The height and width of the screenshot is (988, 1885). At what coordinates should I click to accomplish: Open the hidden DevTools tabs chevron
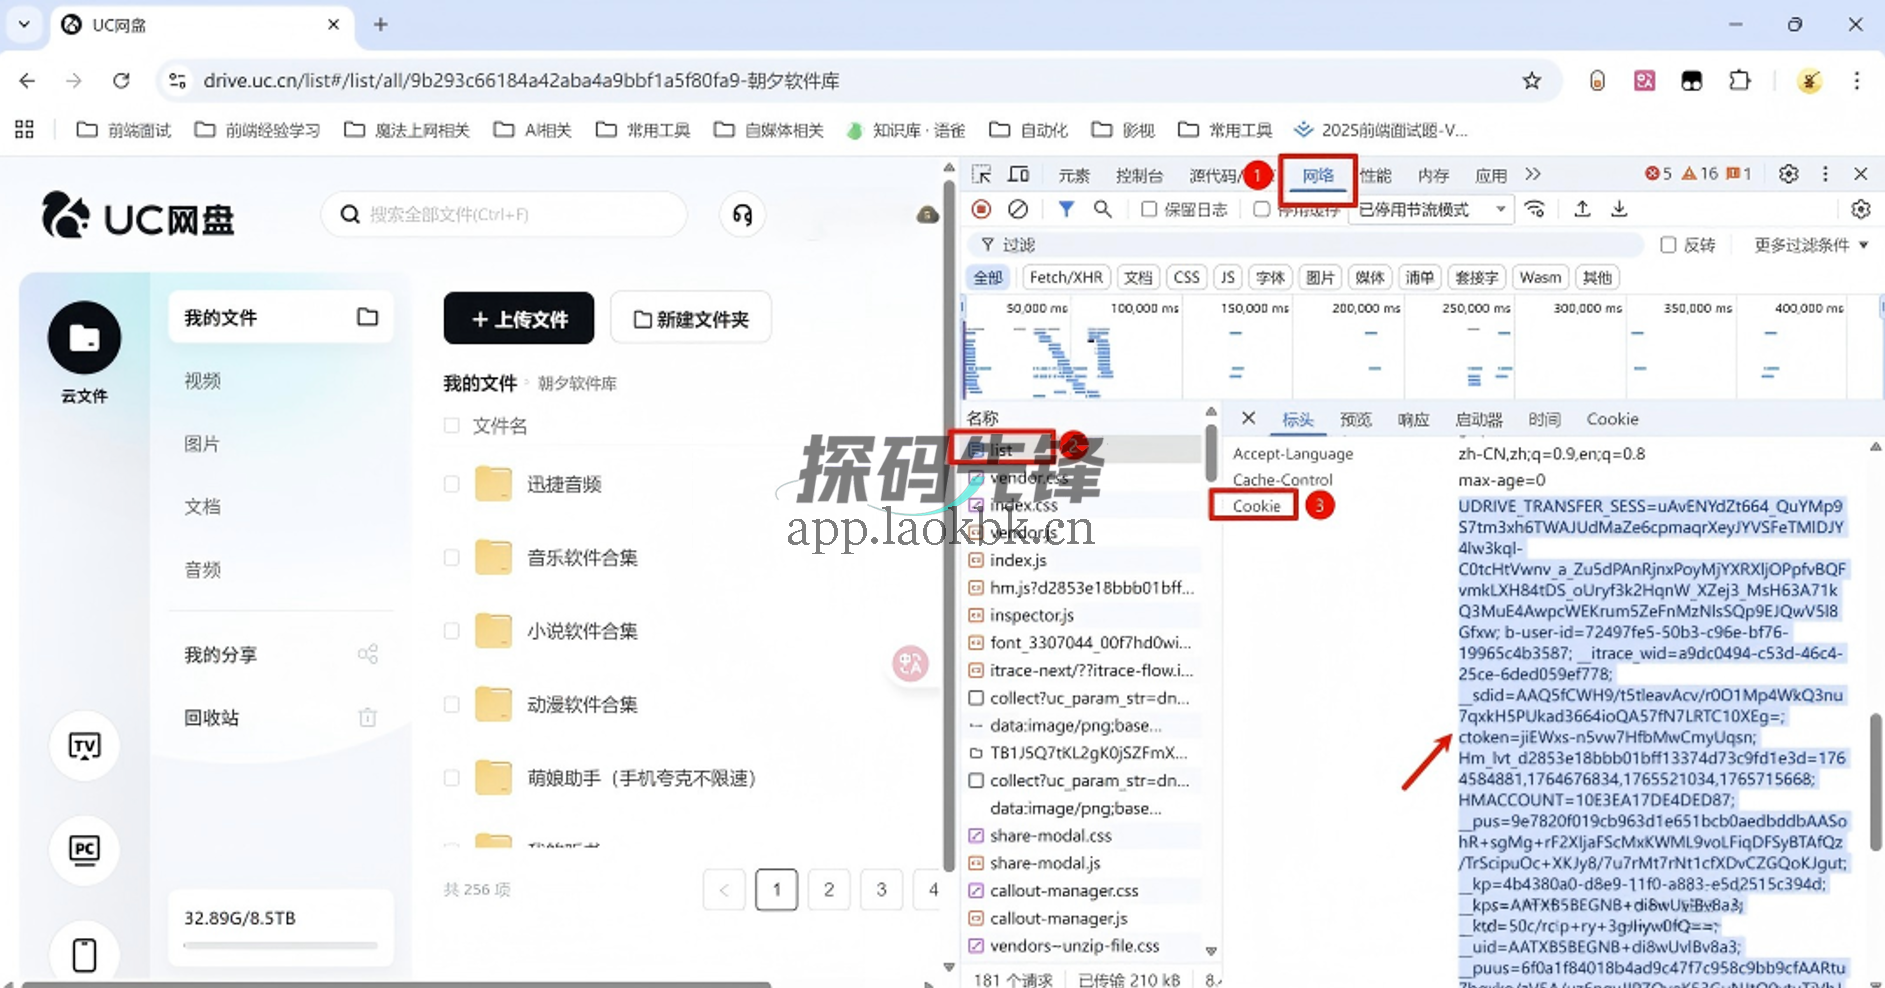pos(1534,173)
